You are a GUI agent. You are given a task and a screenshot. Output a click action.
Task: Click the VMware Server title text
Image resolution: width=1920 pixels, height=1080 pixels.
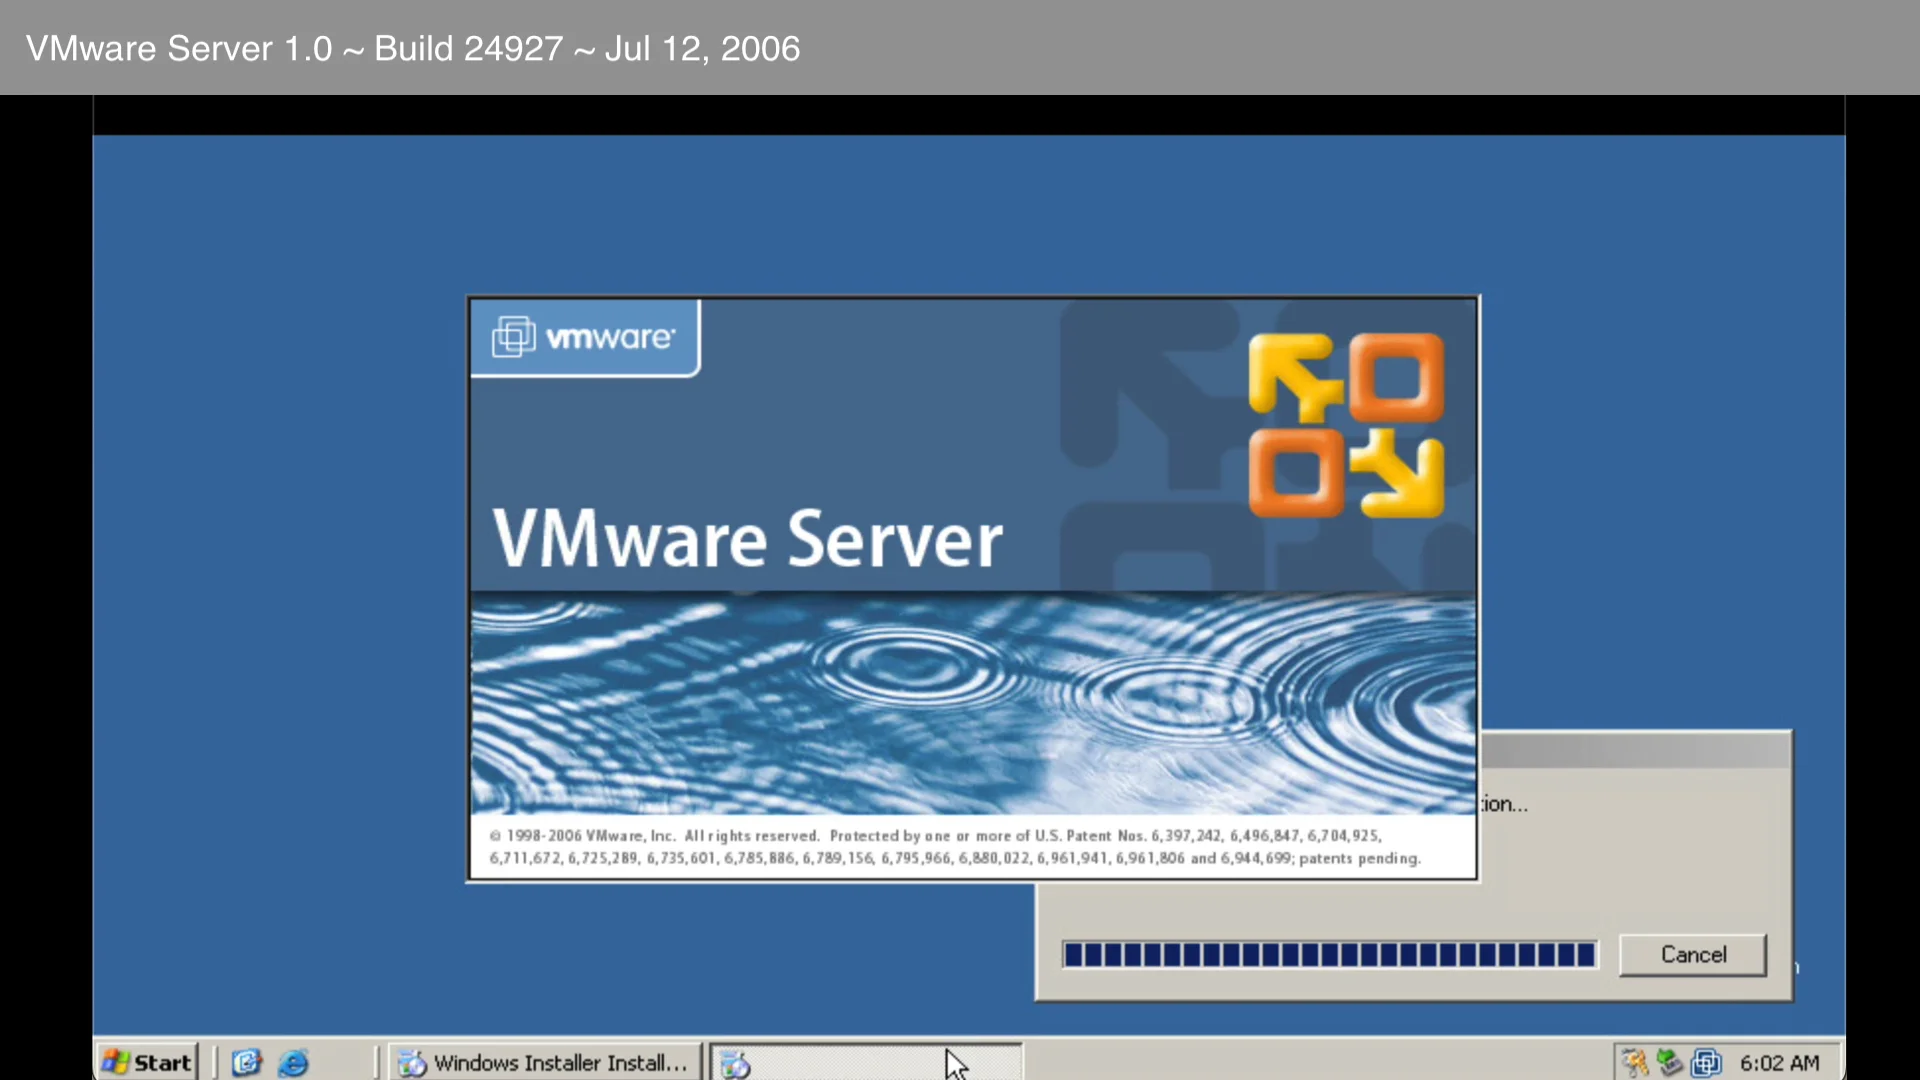(747, 539)
